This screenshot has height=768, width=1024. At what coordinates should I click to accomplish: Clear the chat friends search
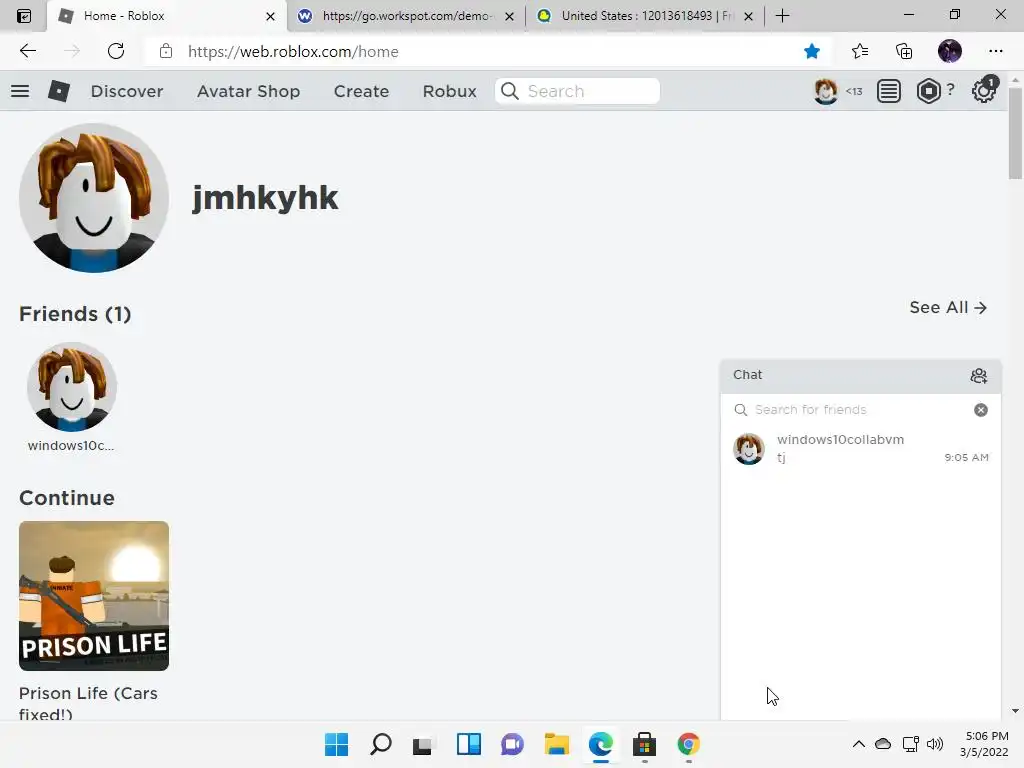tap(981, 409)
